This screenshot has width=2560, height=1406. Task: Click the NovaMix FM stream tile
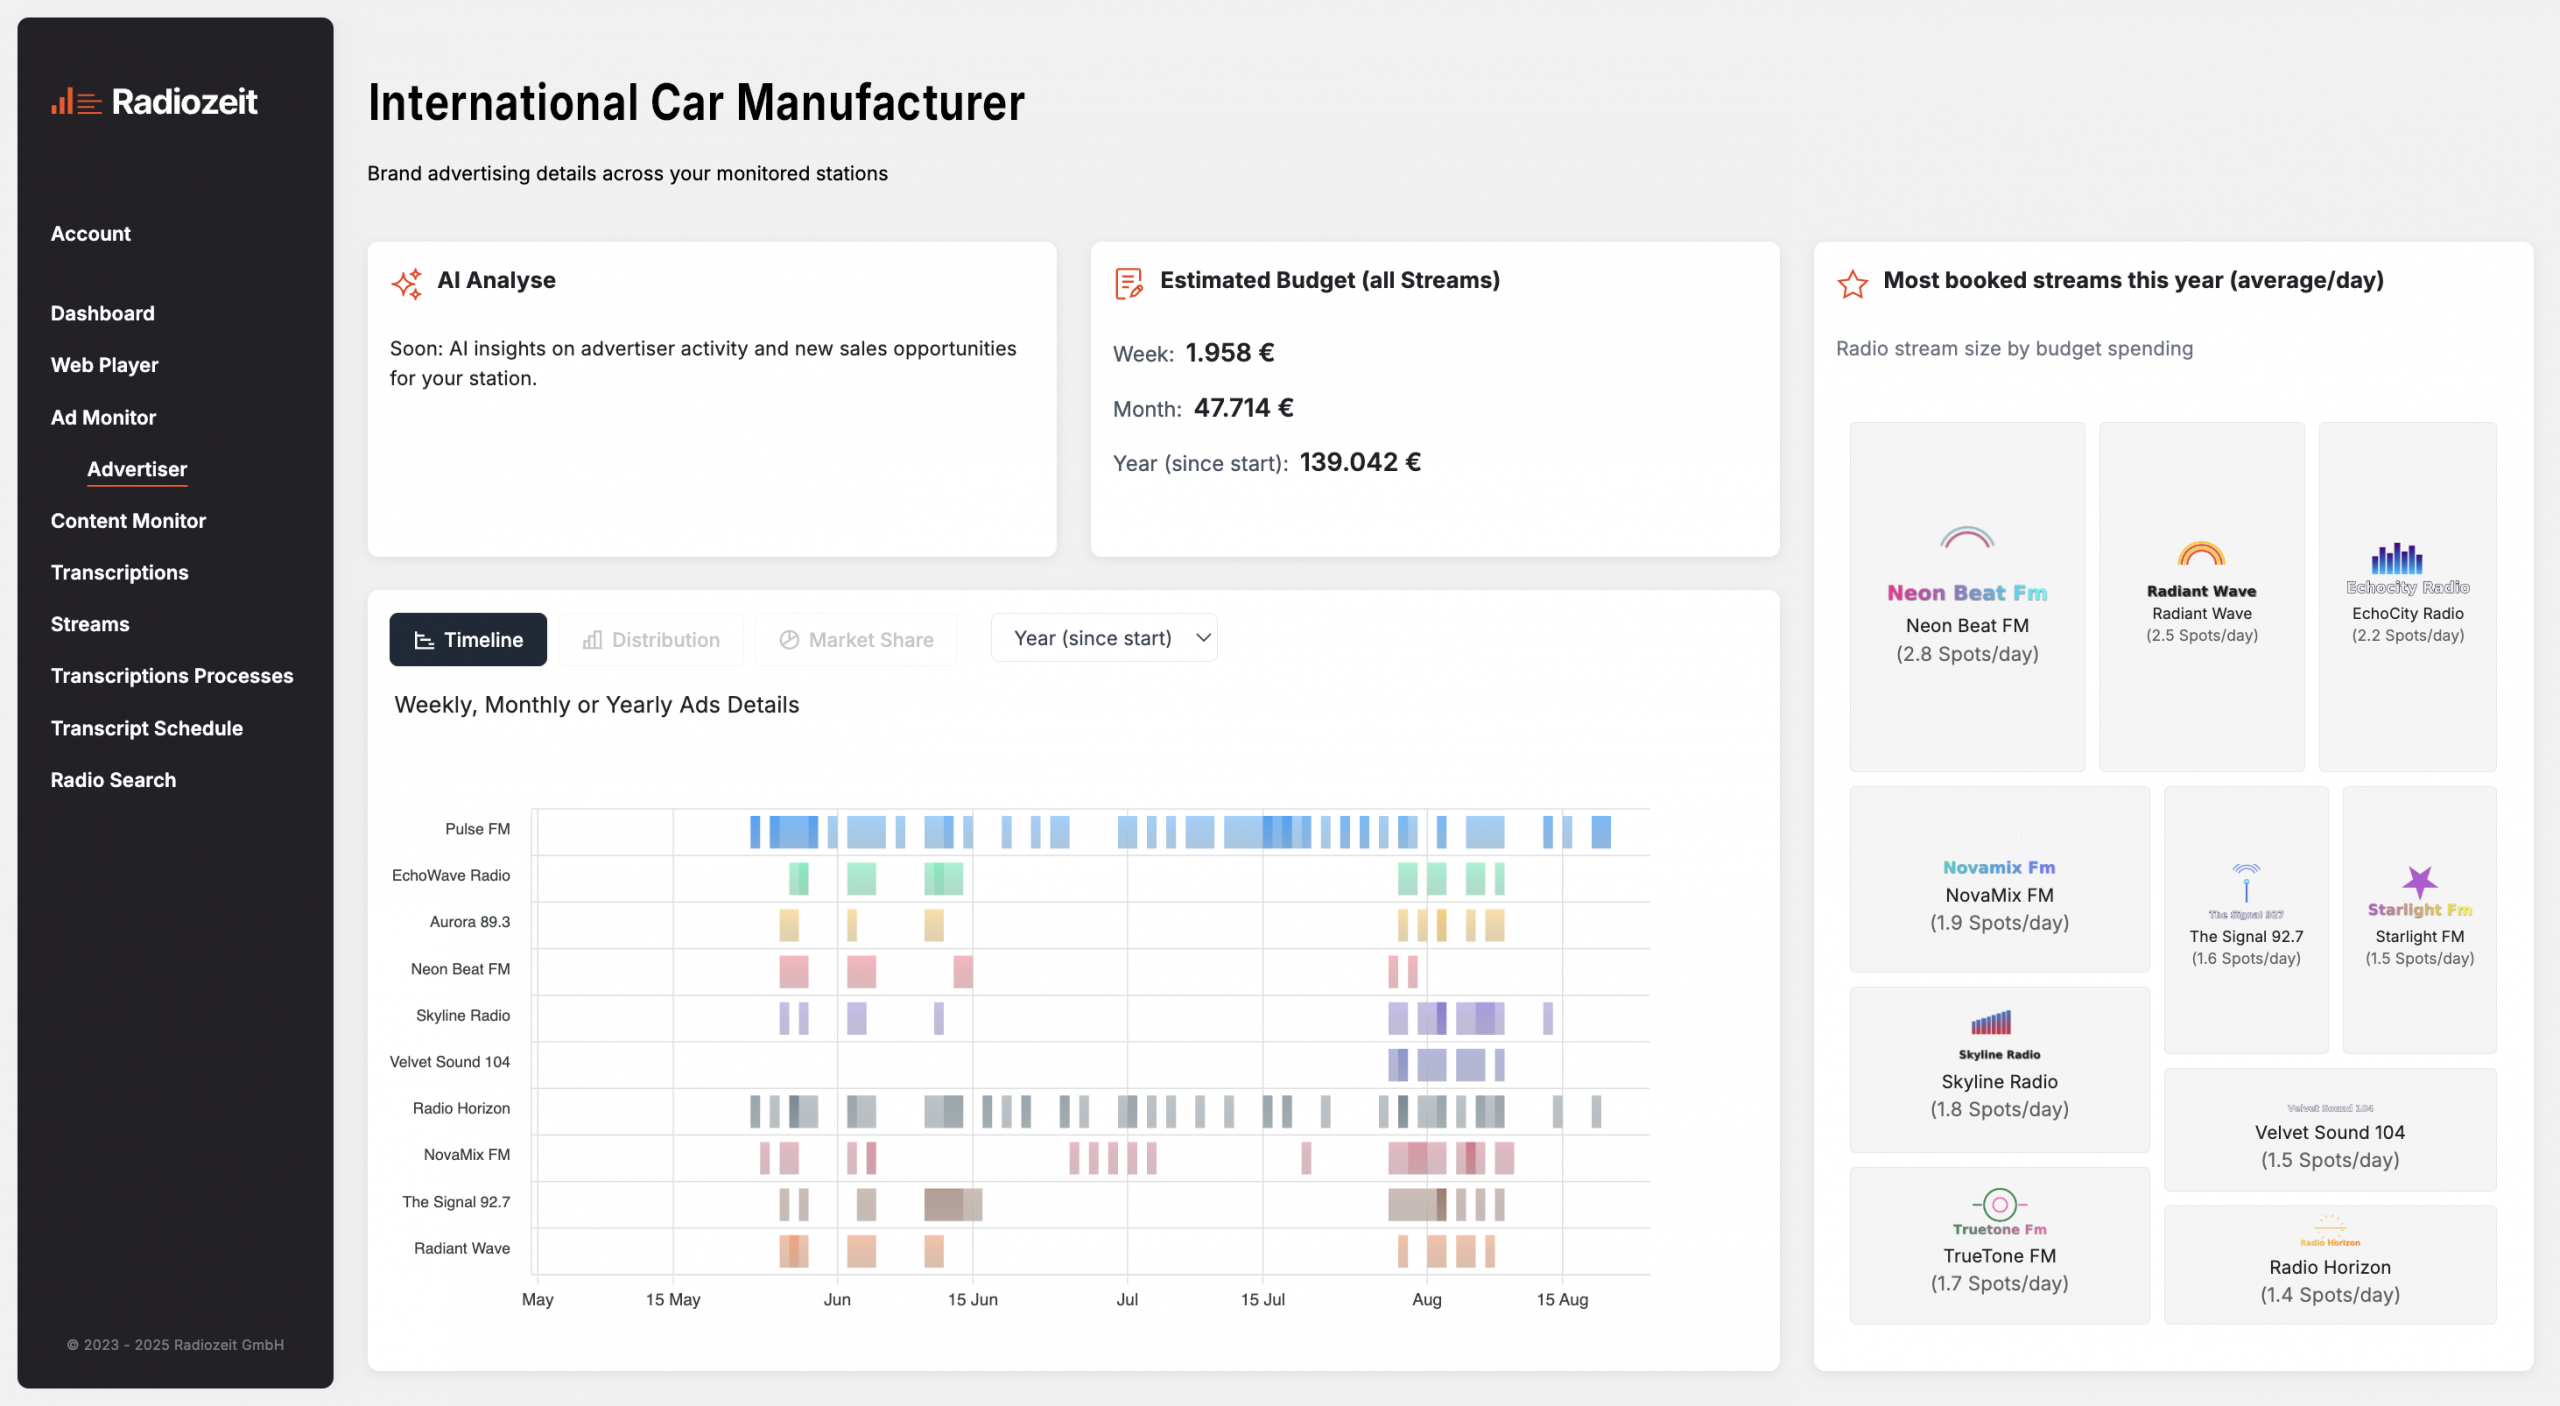tap(1998, 880)
